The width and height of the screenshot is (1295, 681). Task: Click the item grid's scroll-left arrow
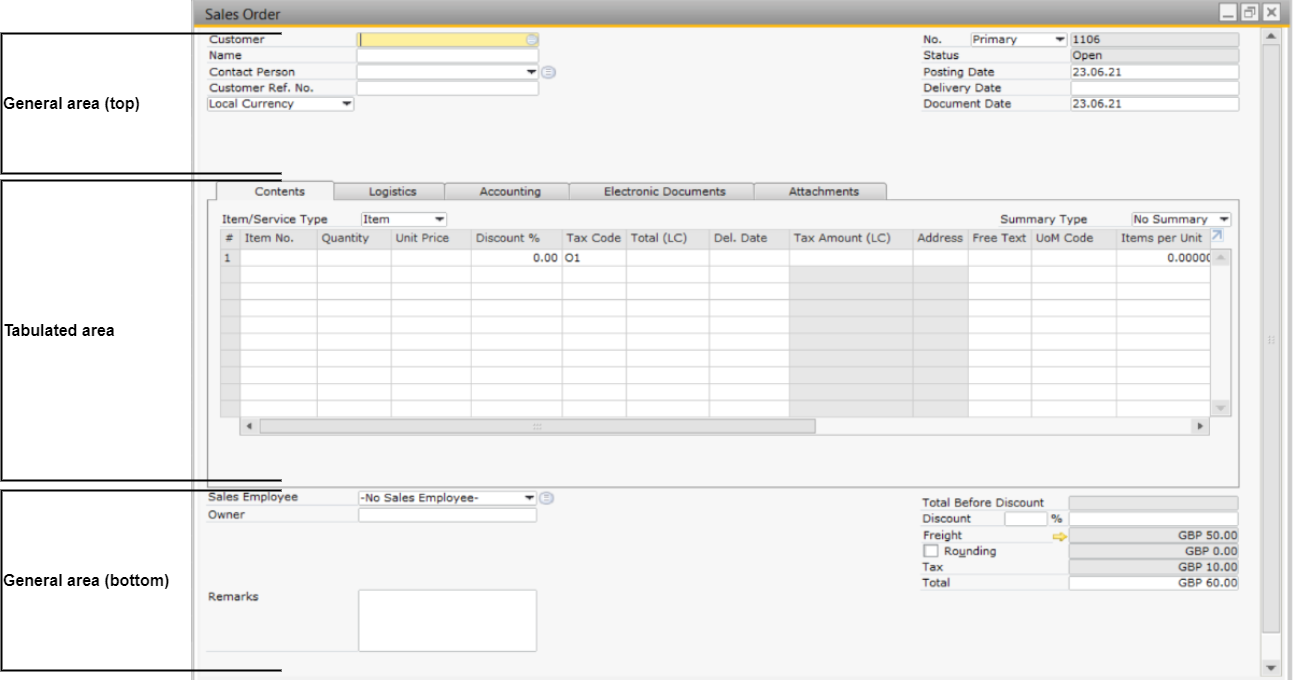(x=249, y=427)
